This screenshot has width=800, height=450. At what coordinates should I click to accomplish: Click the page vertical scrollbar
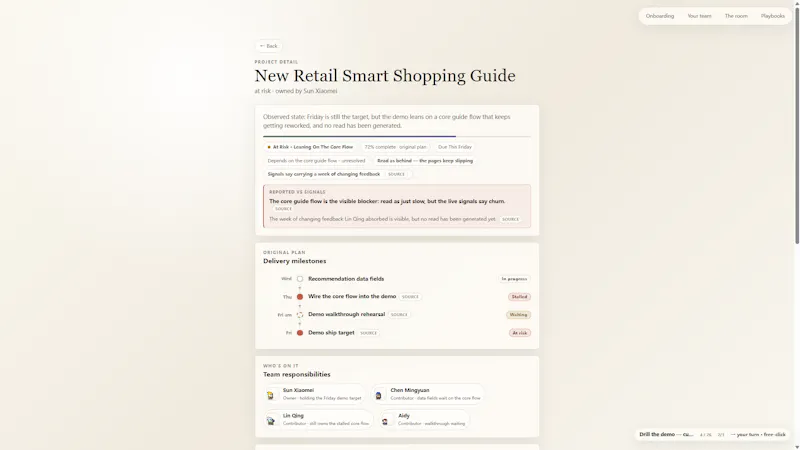coord(796,125)
